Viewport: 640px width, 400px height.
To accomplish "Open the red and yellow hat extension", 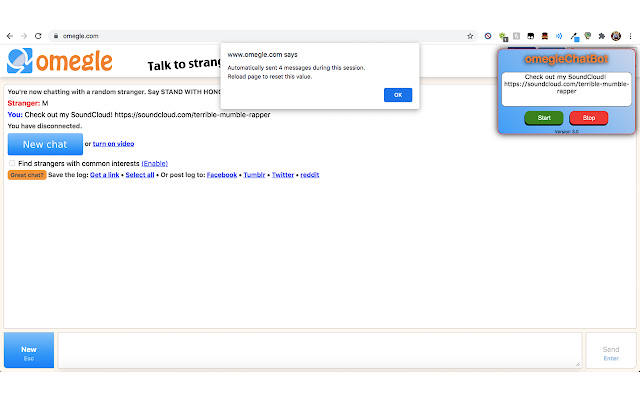I will (544, 36).
